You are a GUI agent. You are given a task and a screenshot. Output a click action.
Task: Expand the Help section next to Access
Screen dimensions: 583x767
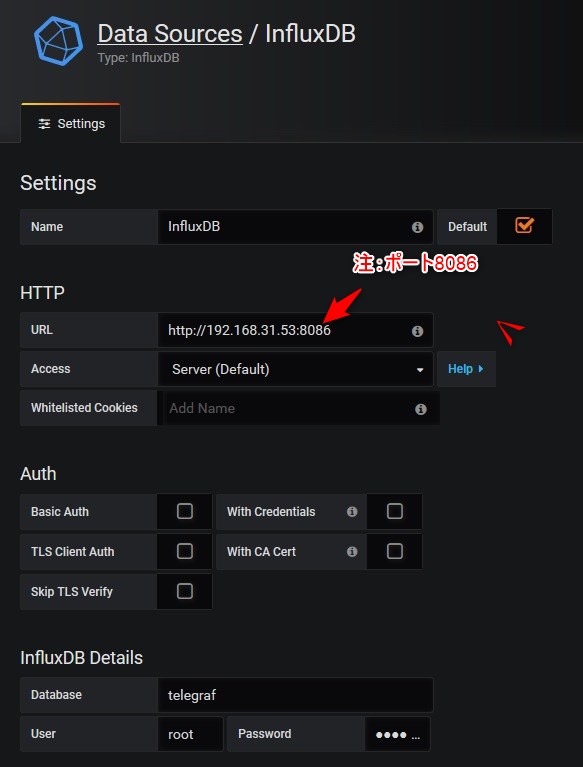coord(466,369)
